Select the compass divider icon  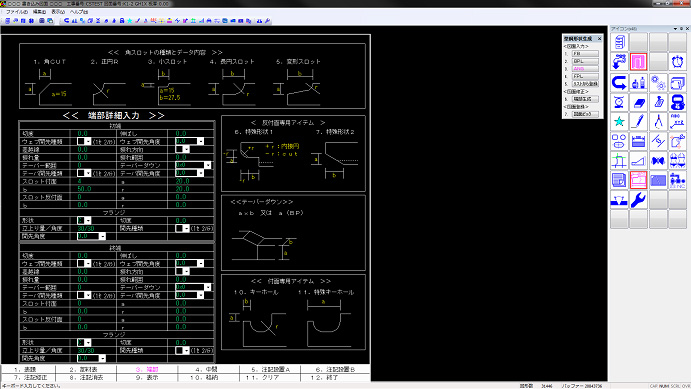(658, 122)
